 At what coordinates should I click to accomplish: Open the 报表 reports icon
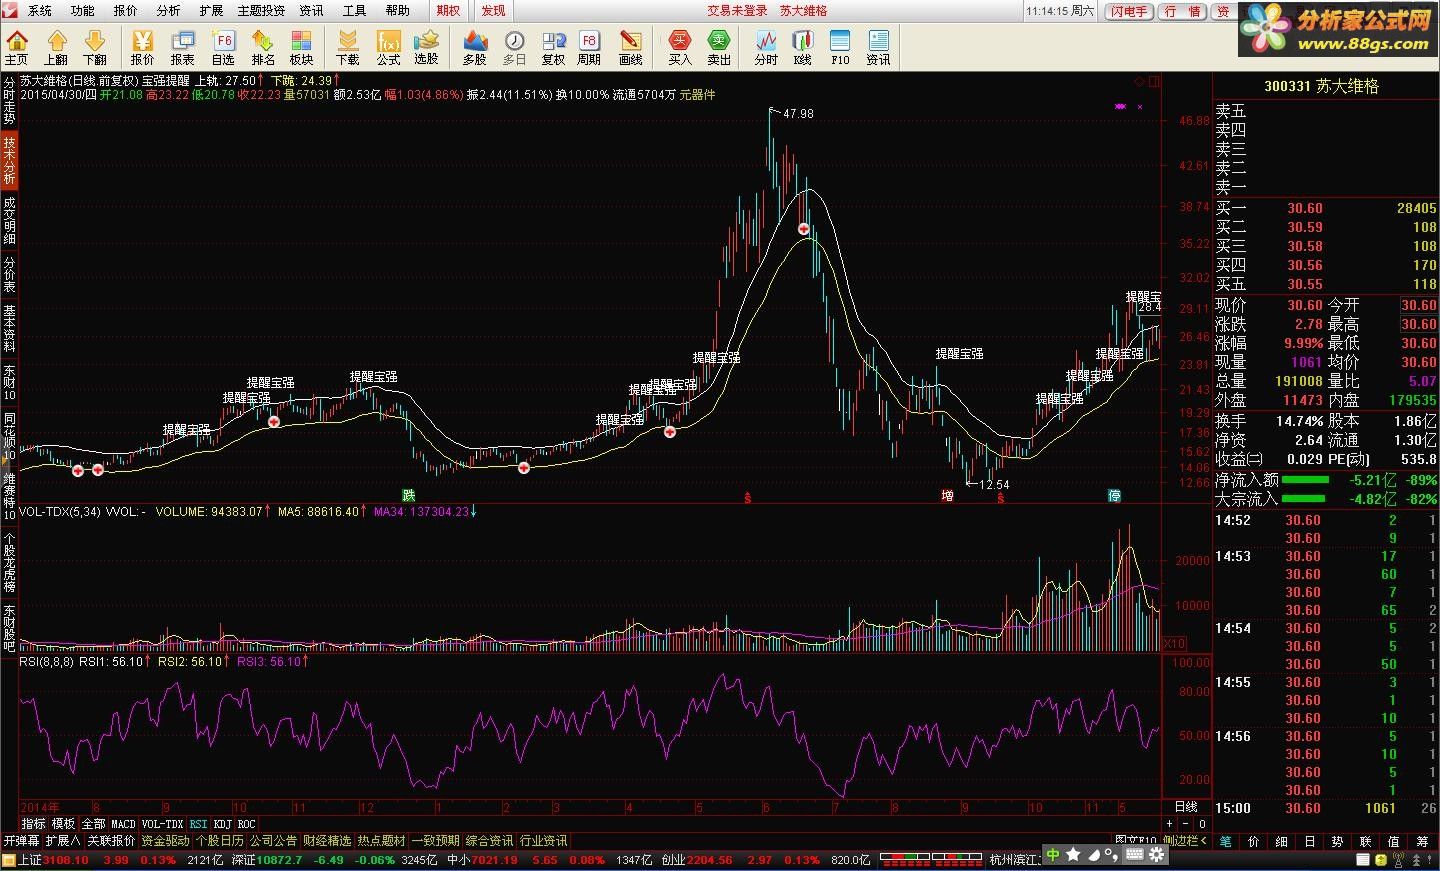[x=183, y=47]
